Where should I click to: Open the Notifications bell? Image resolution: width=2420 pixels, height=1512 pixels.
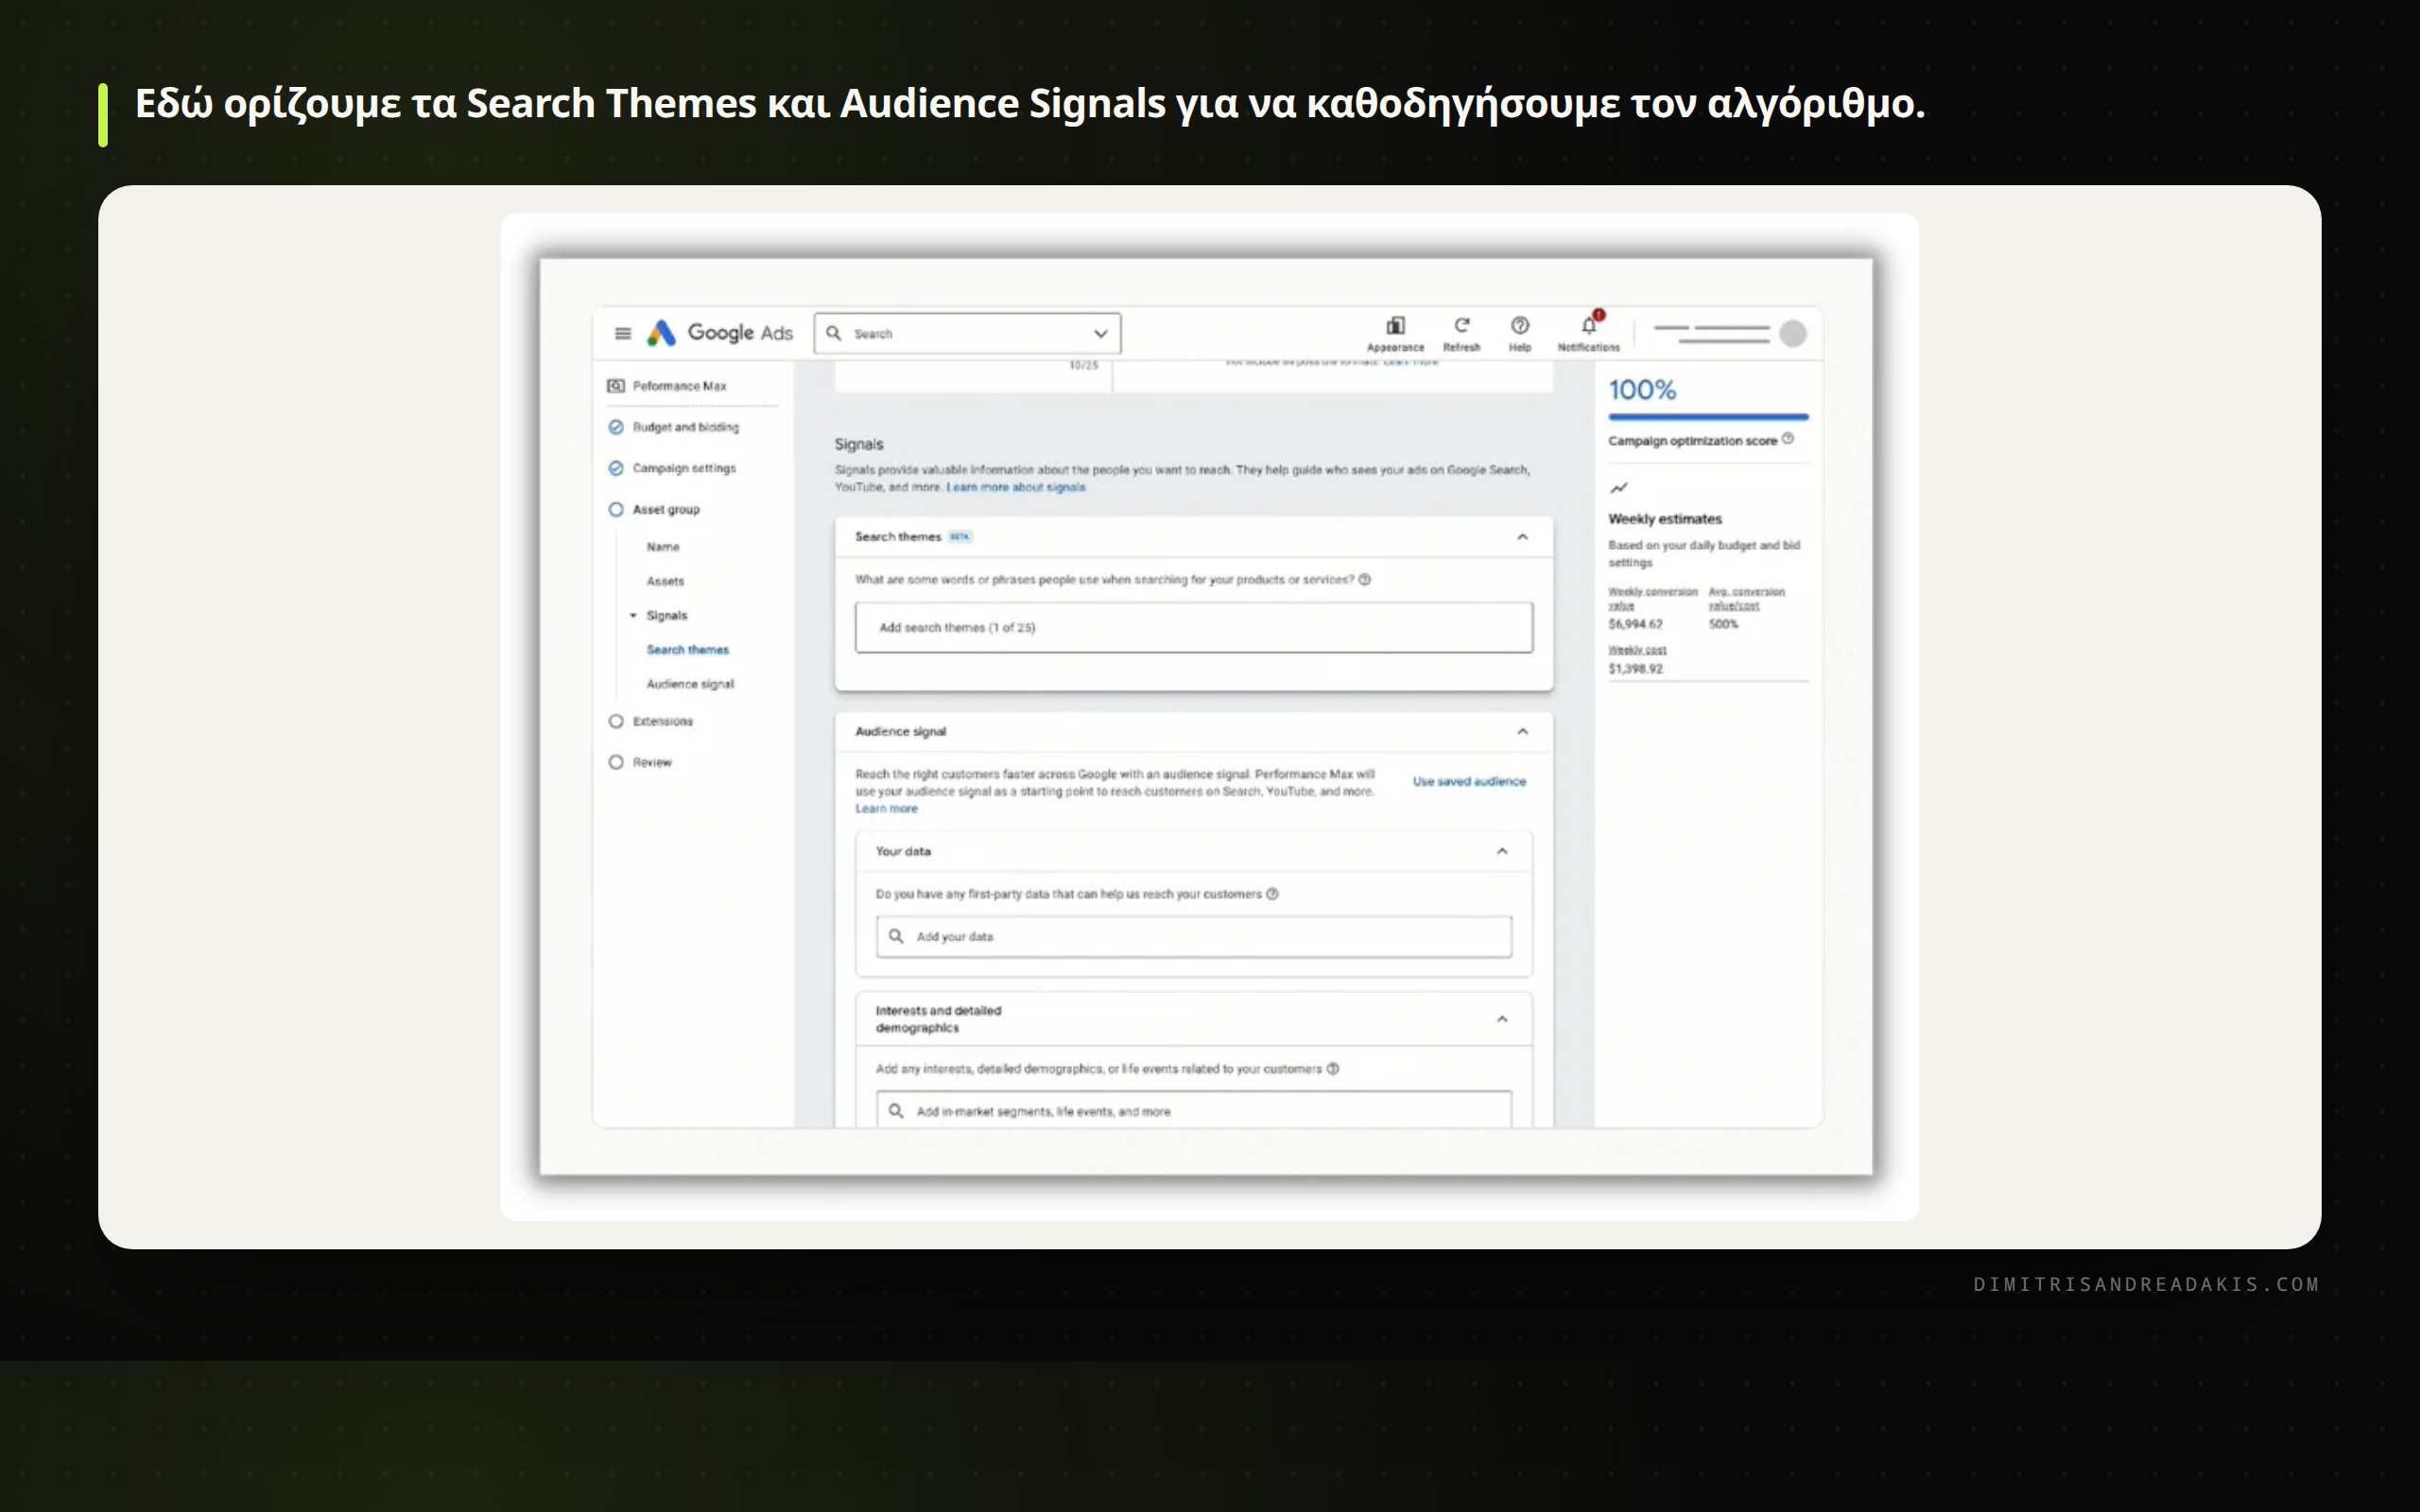(1589, 324)
